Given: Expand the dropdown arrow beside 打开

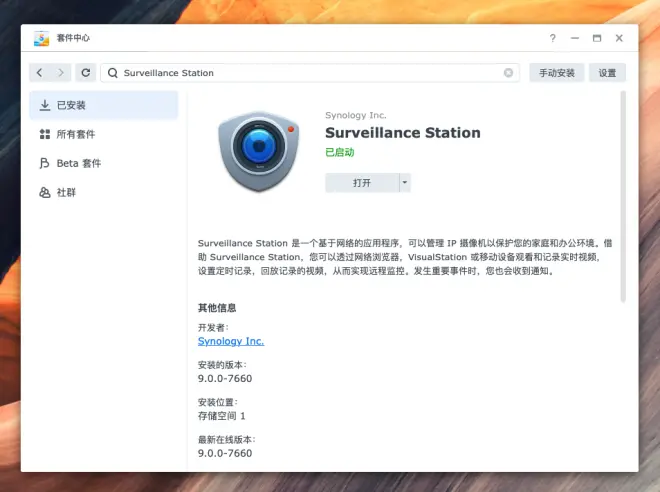Looking at the screenshot, I should click(405, 183).
